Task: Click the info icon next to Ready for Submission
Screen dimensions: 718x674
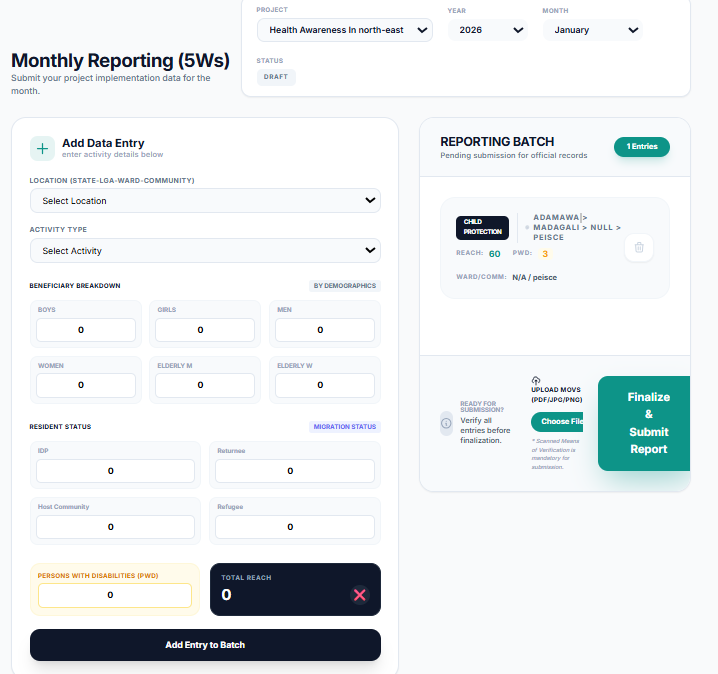Action: (x=446, y=423)
